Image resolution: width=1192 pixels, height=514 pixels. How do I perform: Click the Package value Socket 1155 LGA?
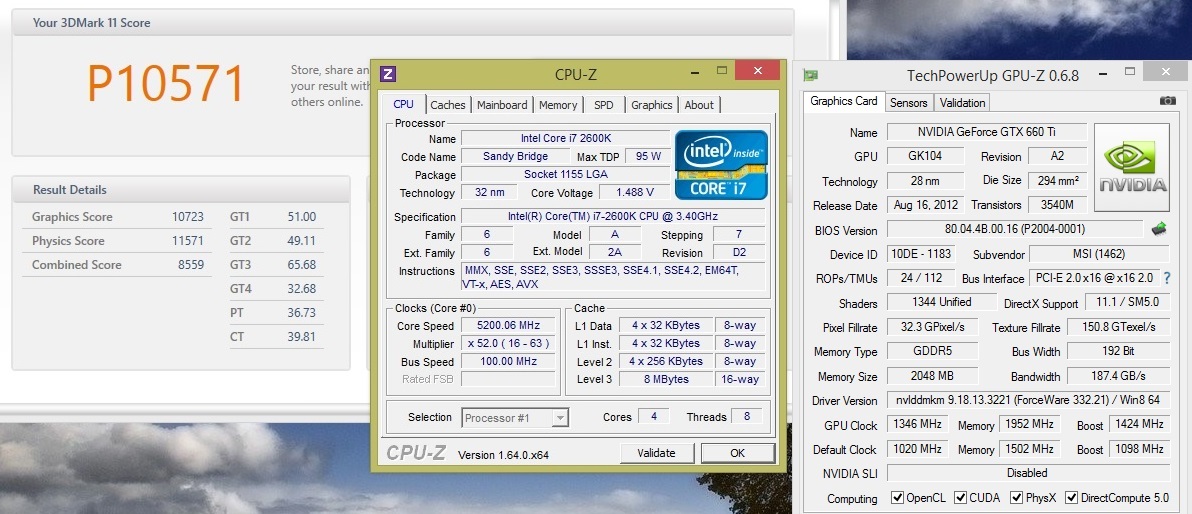pyautogui.click(x=566, y=175)
